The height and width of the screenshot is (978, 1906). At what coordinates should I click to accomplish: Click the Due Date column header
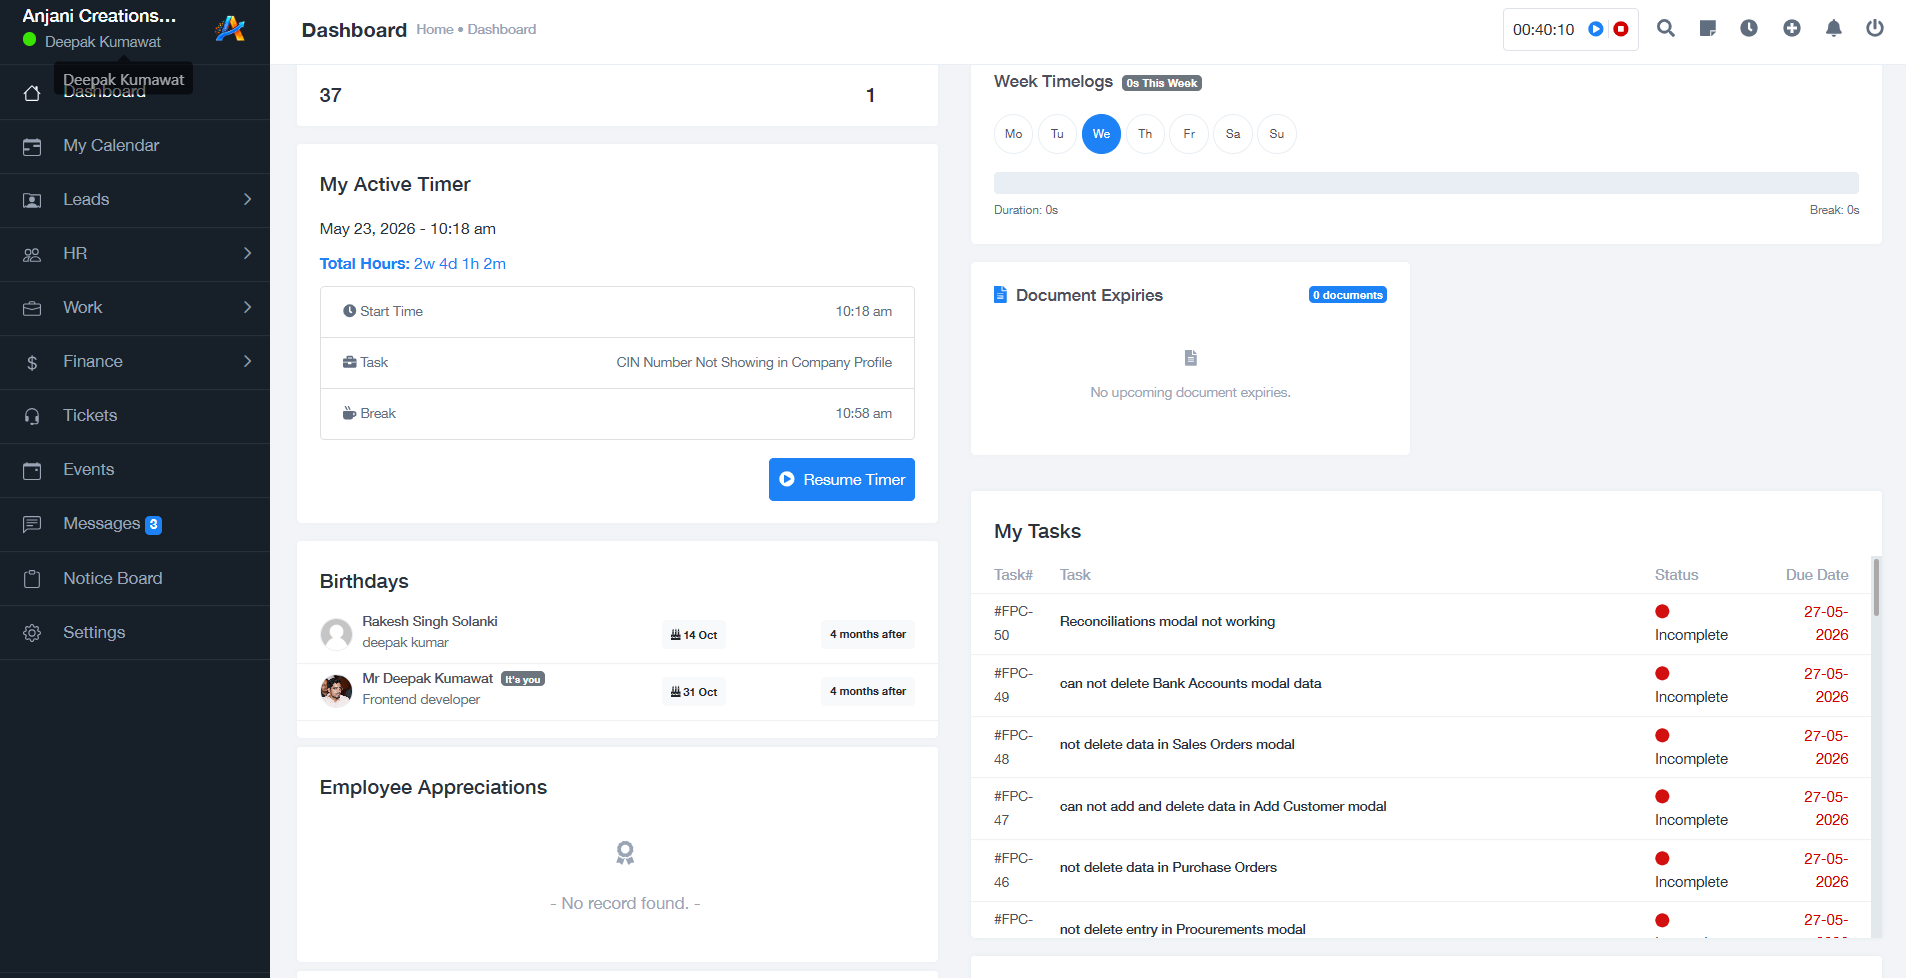1817,574
